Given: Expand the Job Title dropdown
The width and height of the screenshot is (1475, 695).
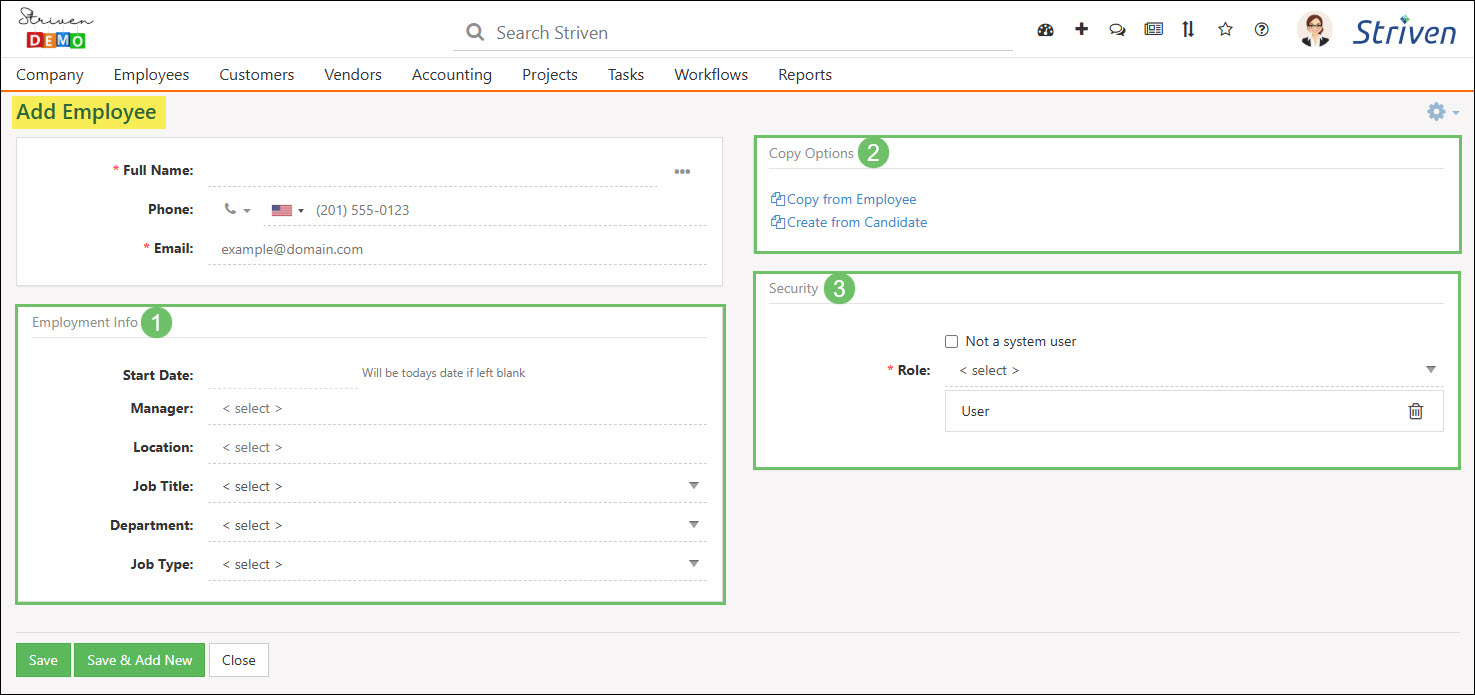Looking at the screenshot, I should point(694,486).
